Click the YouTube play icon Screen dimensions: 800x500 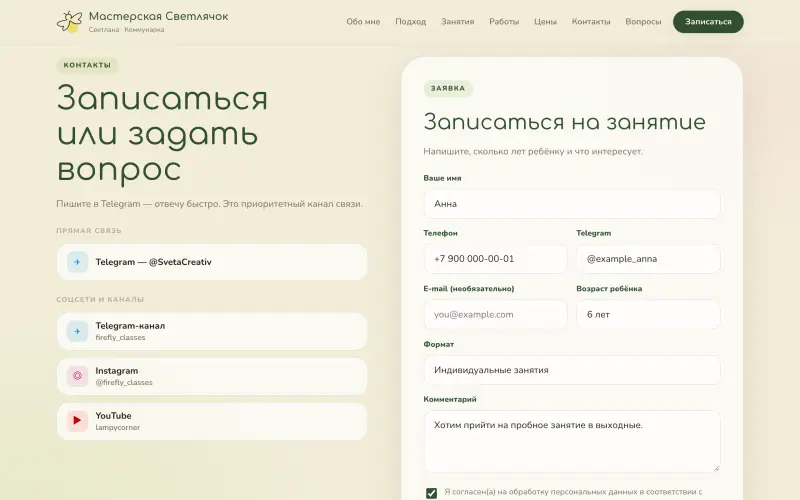click(x=77, y=421)
